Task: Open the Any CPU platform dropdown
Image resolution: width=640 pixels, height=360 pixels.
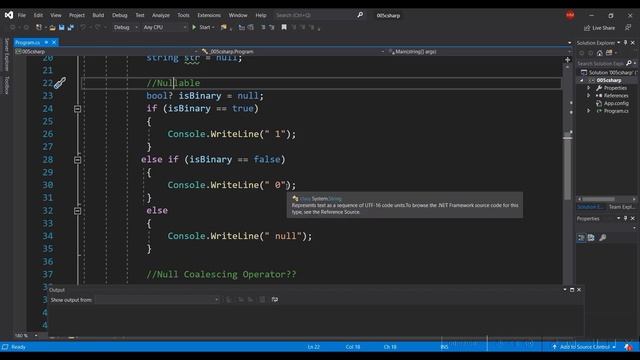Action: coord(164,27)
